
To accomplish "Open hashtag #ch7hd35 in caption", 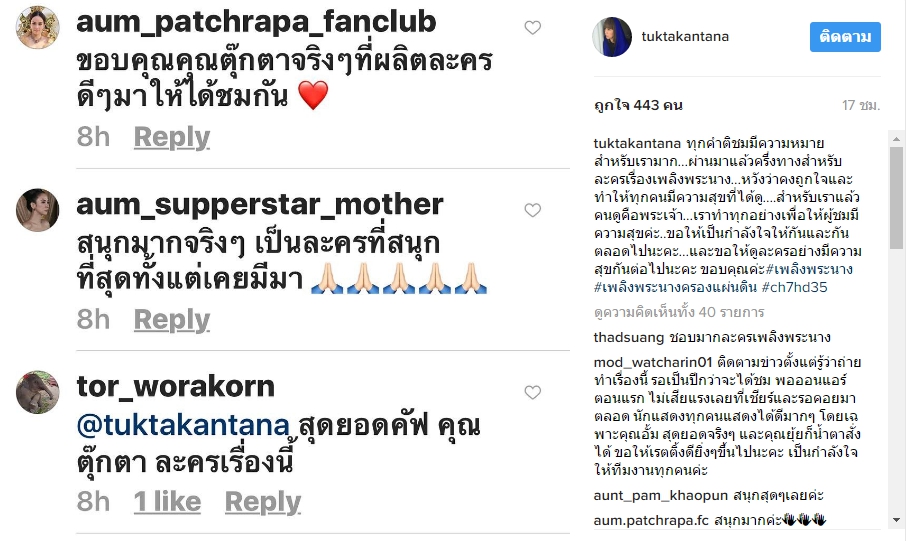I will 794,287.
